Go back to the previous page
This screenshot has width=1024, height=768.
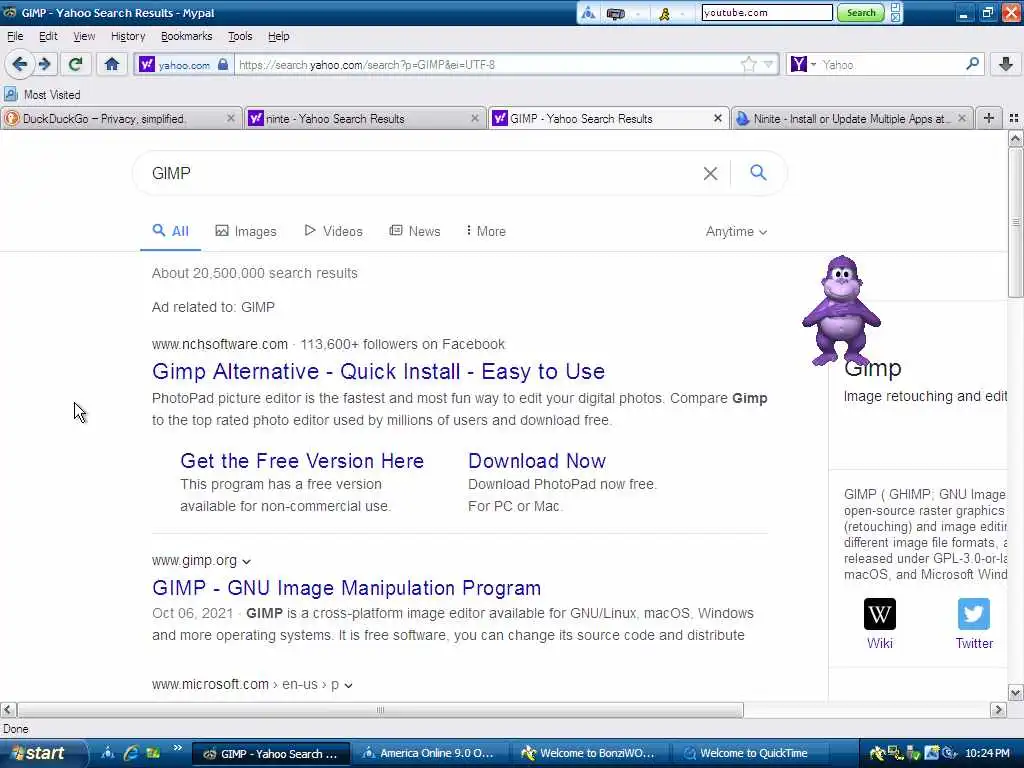pyautogui.click(x=19, y=64)
